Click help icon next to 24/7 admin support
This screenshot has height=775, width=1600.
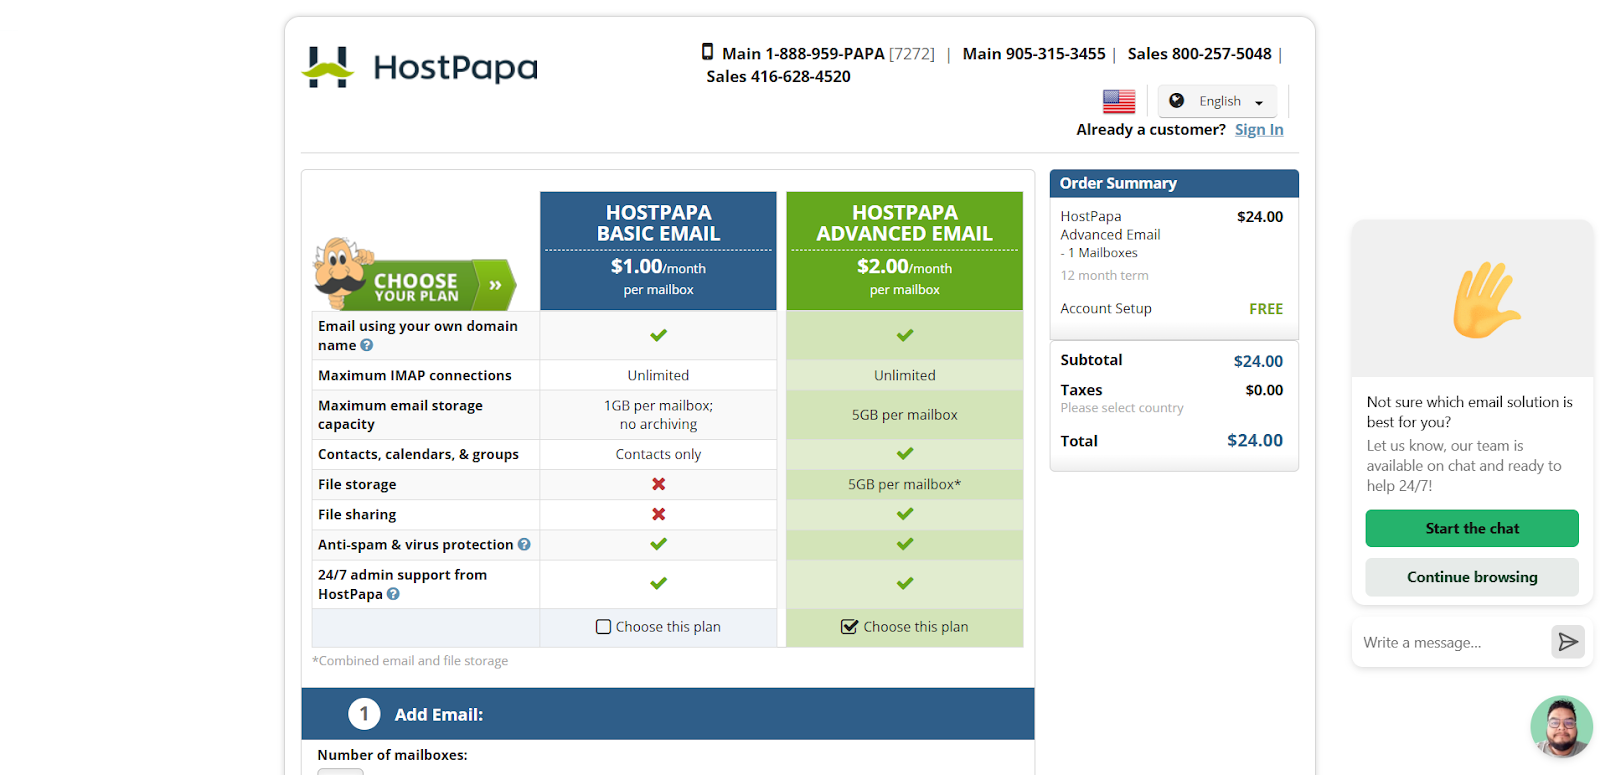[393, 594]
